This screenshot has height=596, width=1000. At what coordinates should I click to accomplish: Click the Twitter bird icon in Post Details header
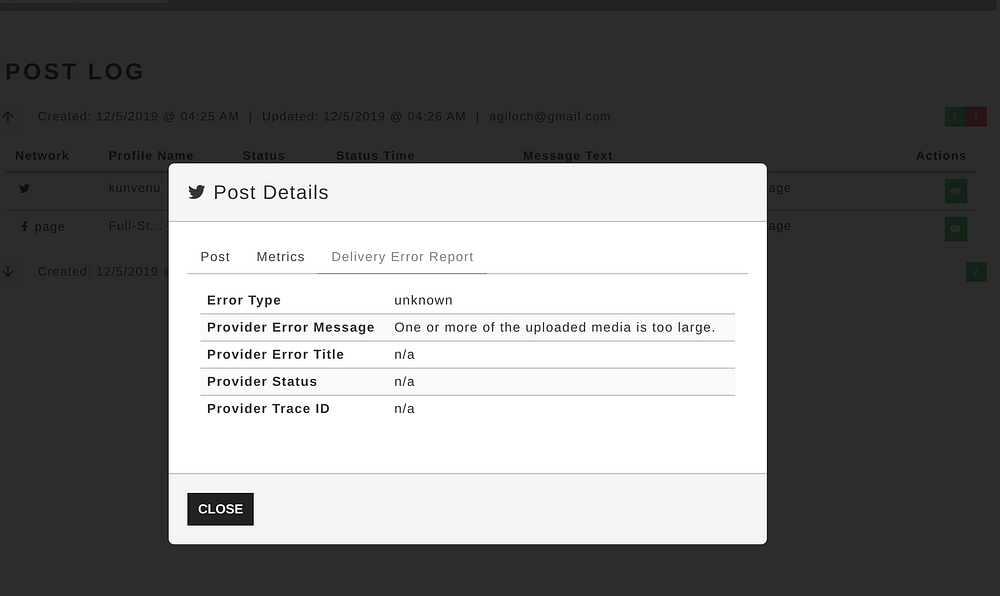(x=197, y=192)
